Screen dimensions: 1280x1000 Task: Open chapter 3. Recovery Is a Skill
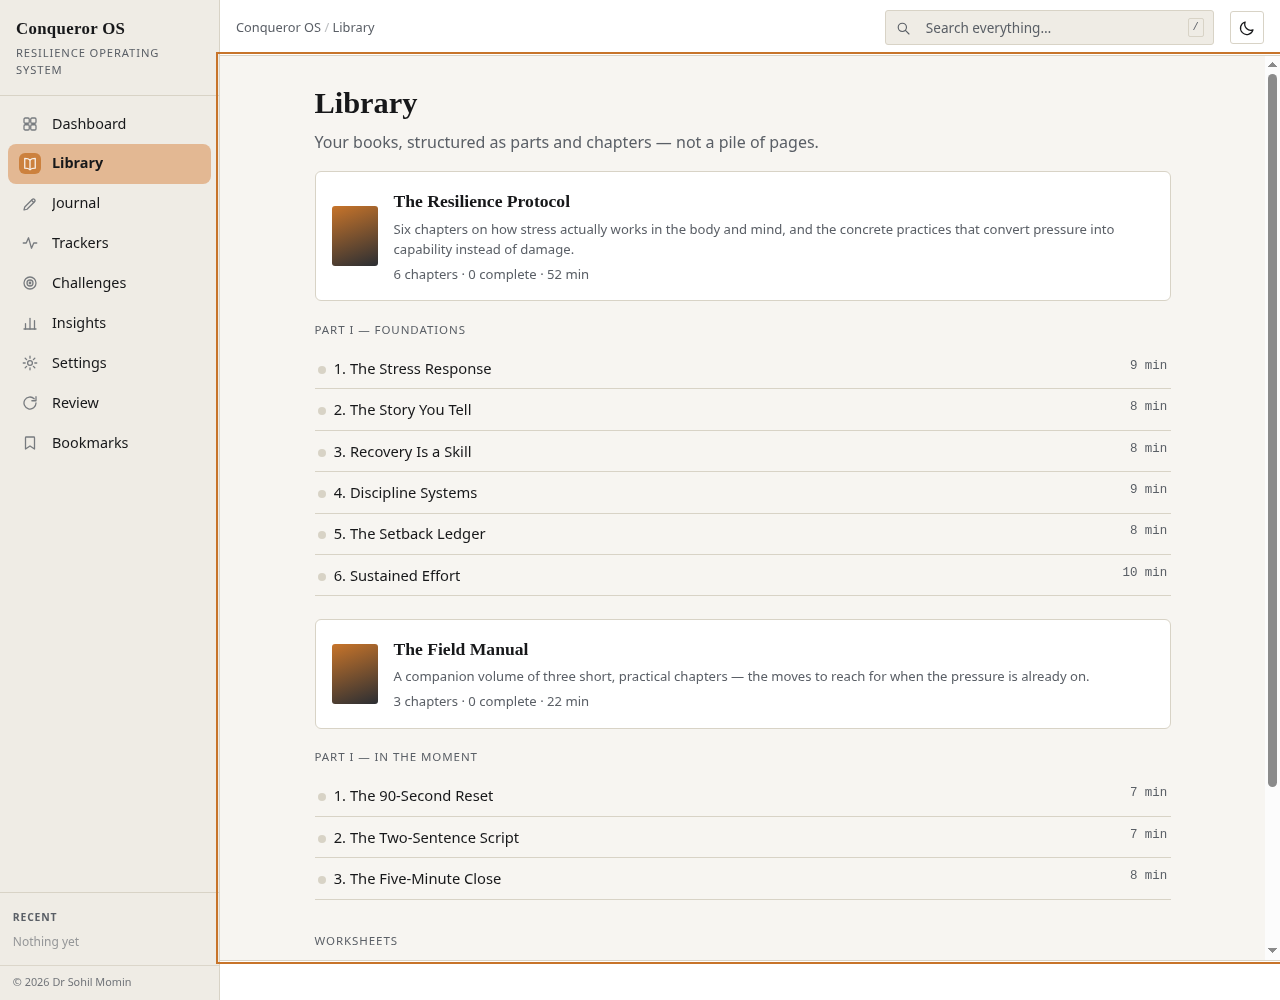click(x=742, y=451)
